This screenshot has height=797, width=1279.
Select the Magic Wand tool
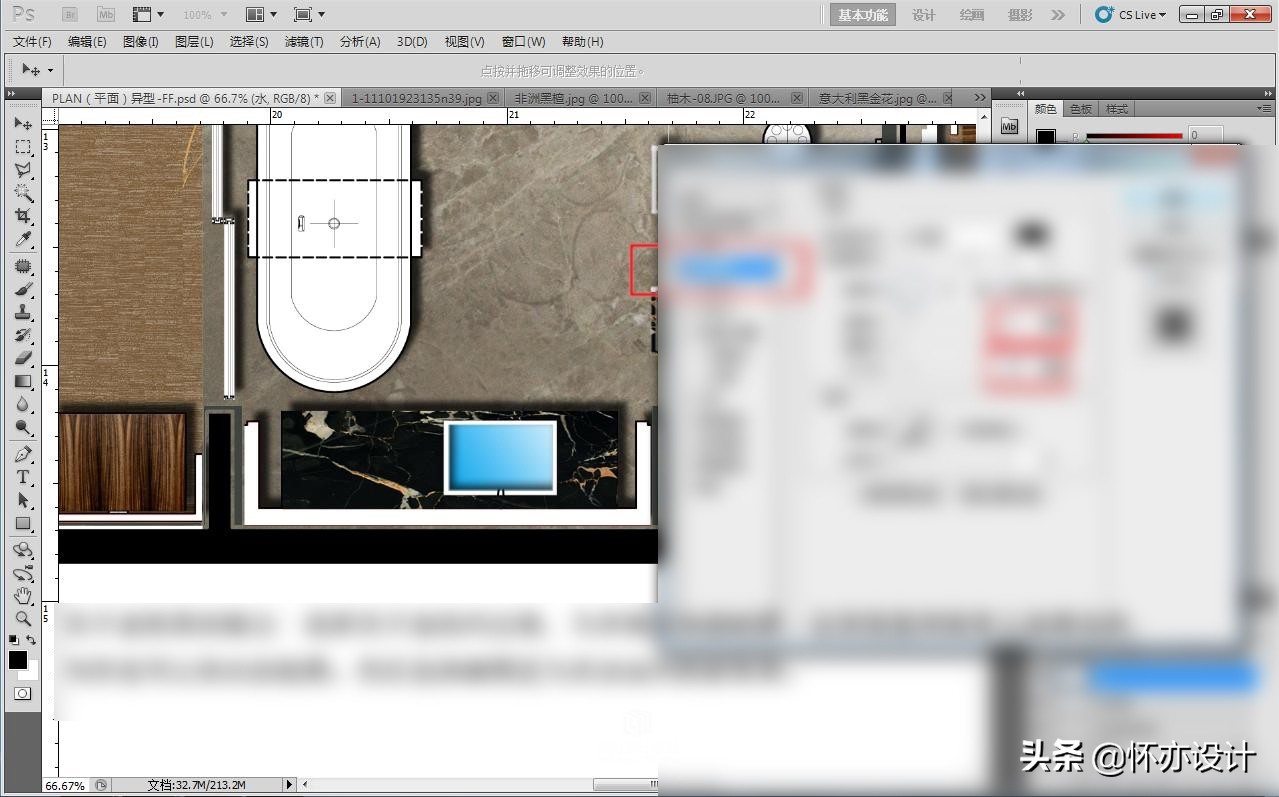tap(23, 192)
